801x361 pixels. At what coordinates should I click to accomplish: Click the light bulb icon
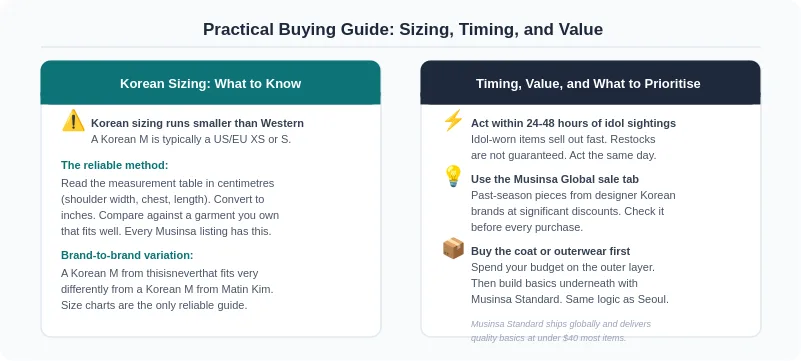coord(453,177)
